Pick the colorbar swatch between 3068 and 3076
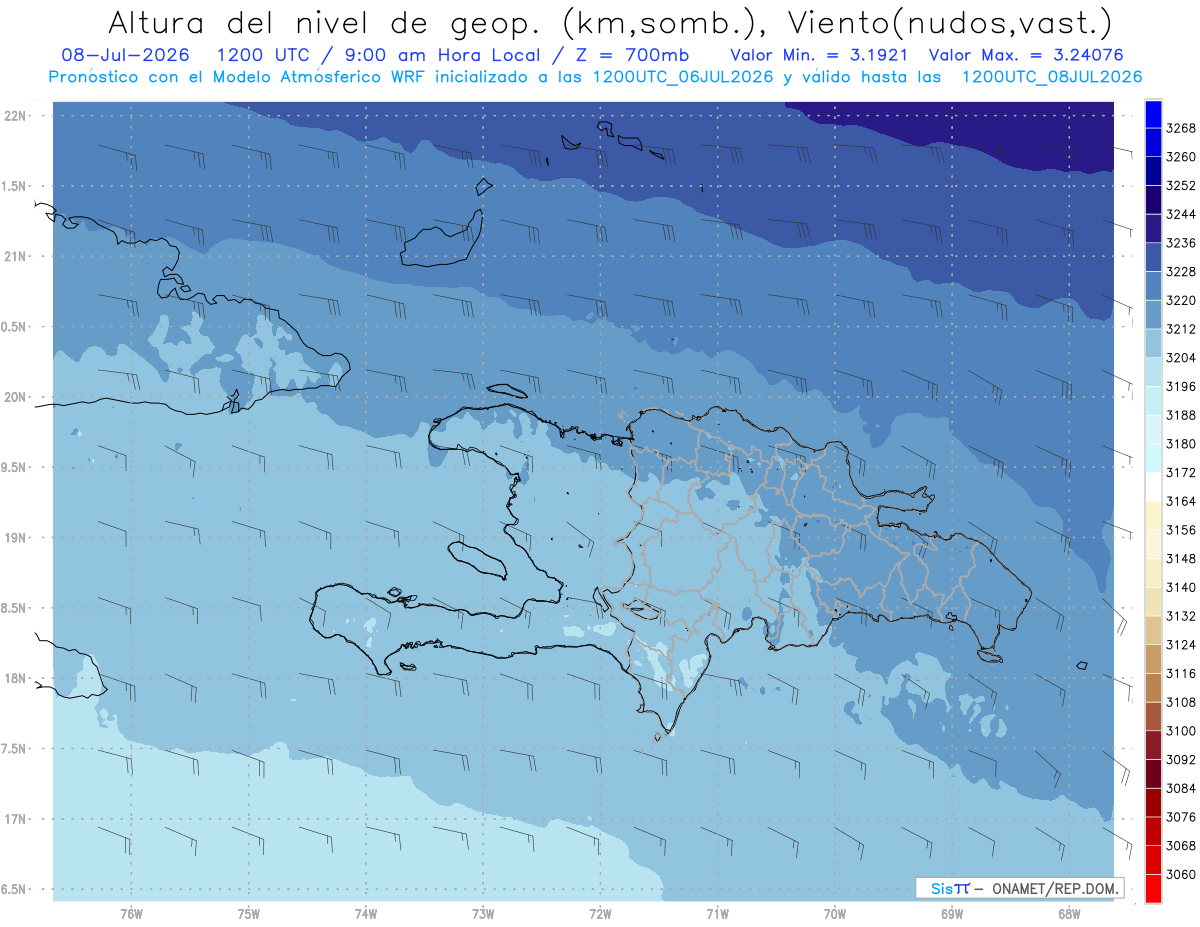1200x927 pixels. [1153, 831]
